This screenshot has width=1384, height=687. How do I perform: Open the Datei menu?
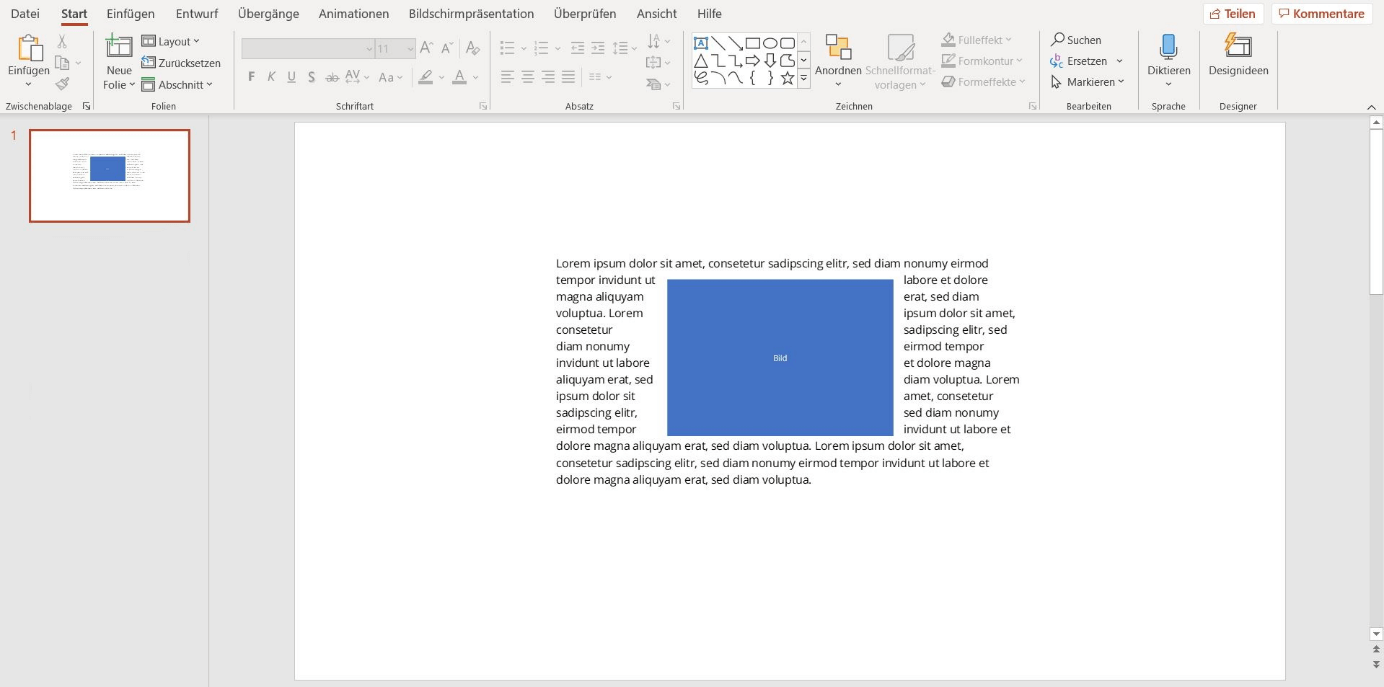(x=25, y=14)
